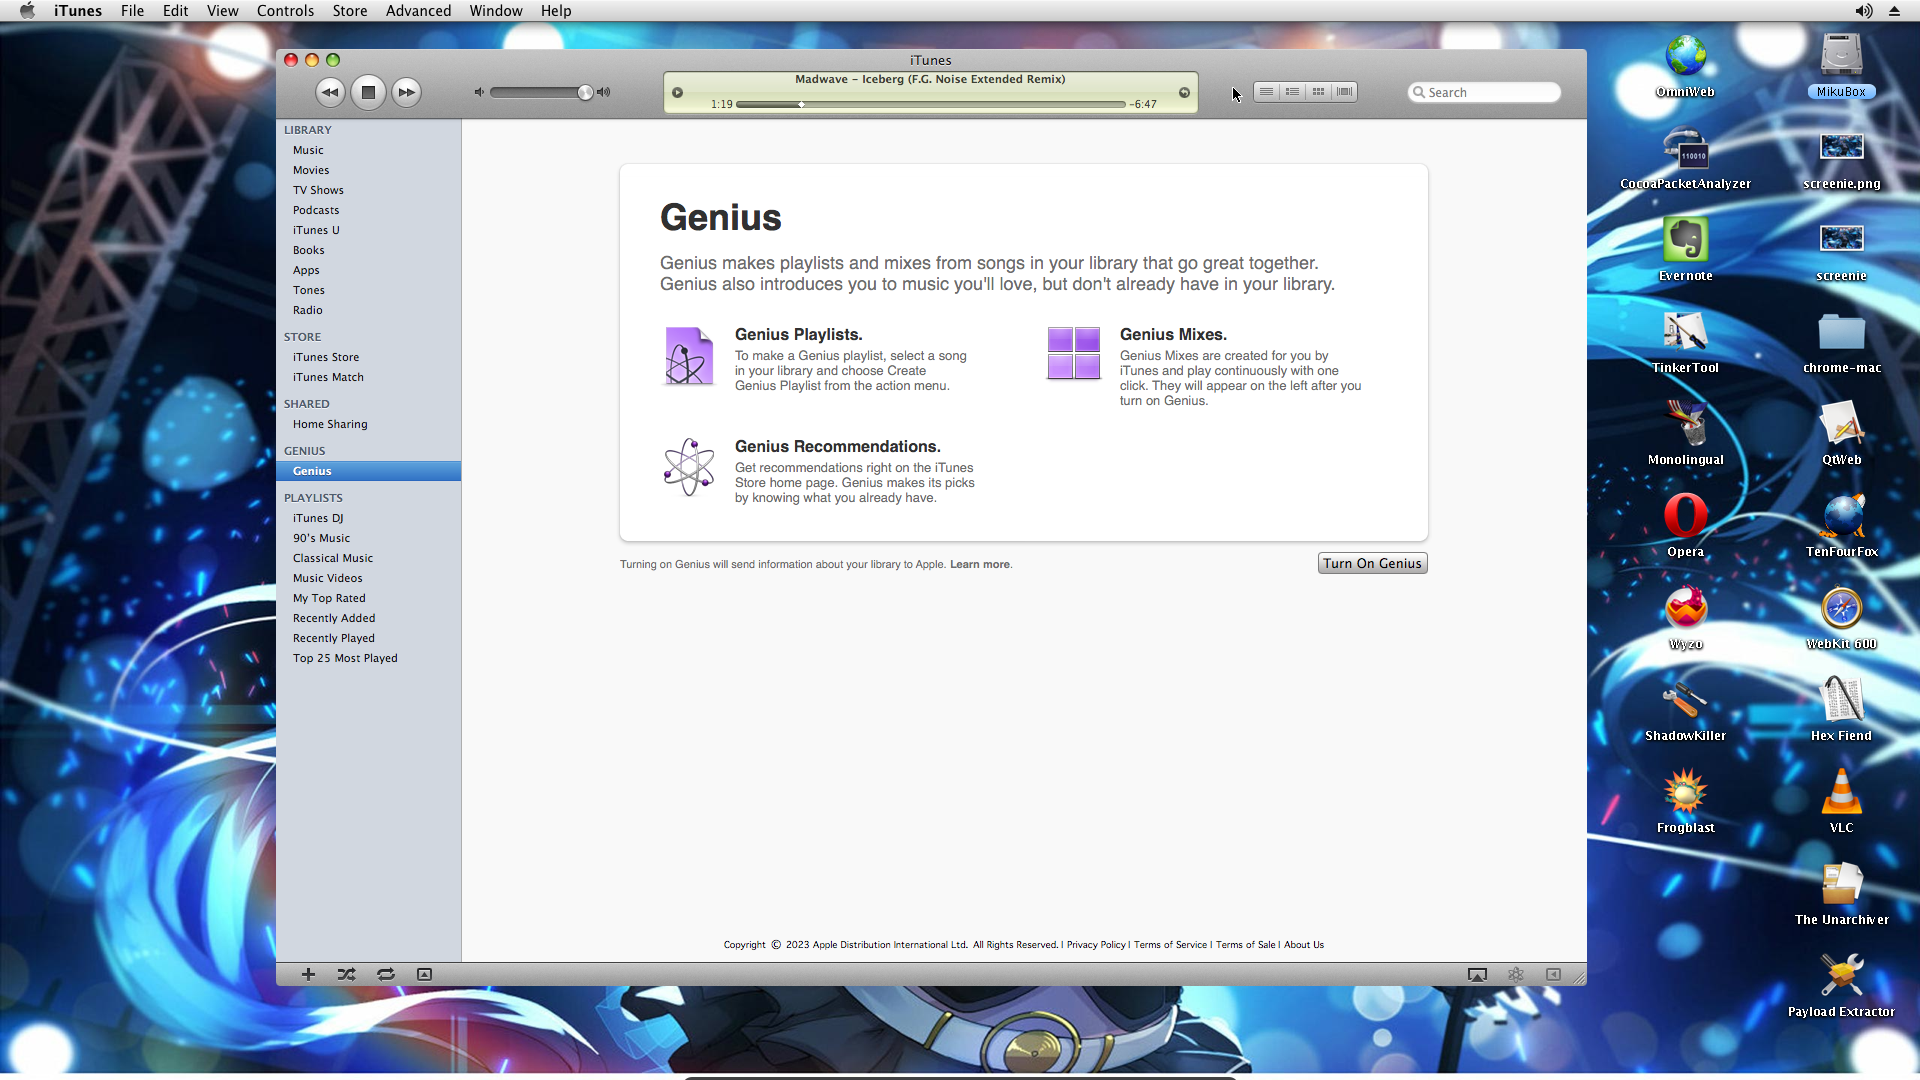Open the Advanced menu

(418, 11)
